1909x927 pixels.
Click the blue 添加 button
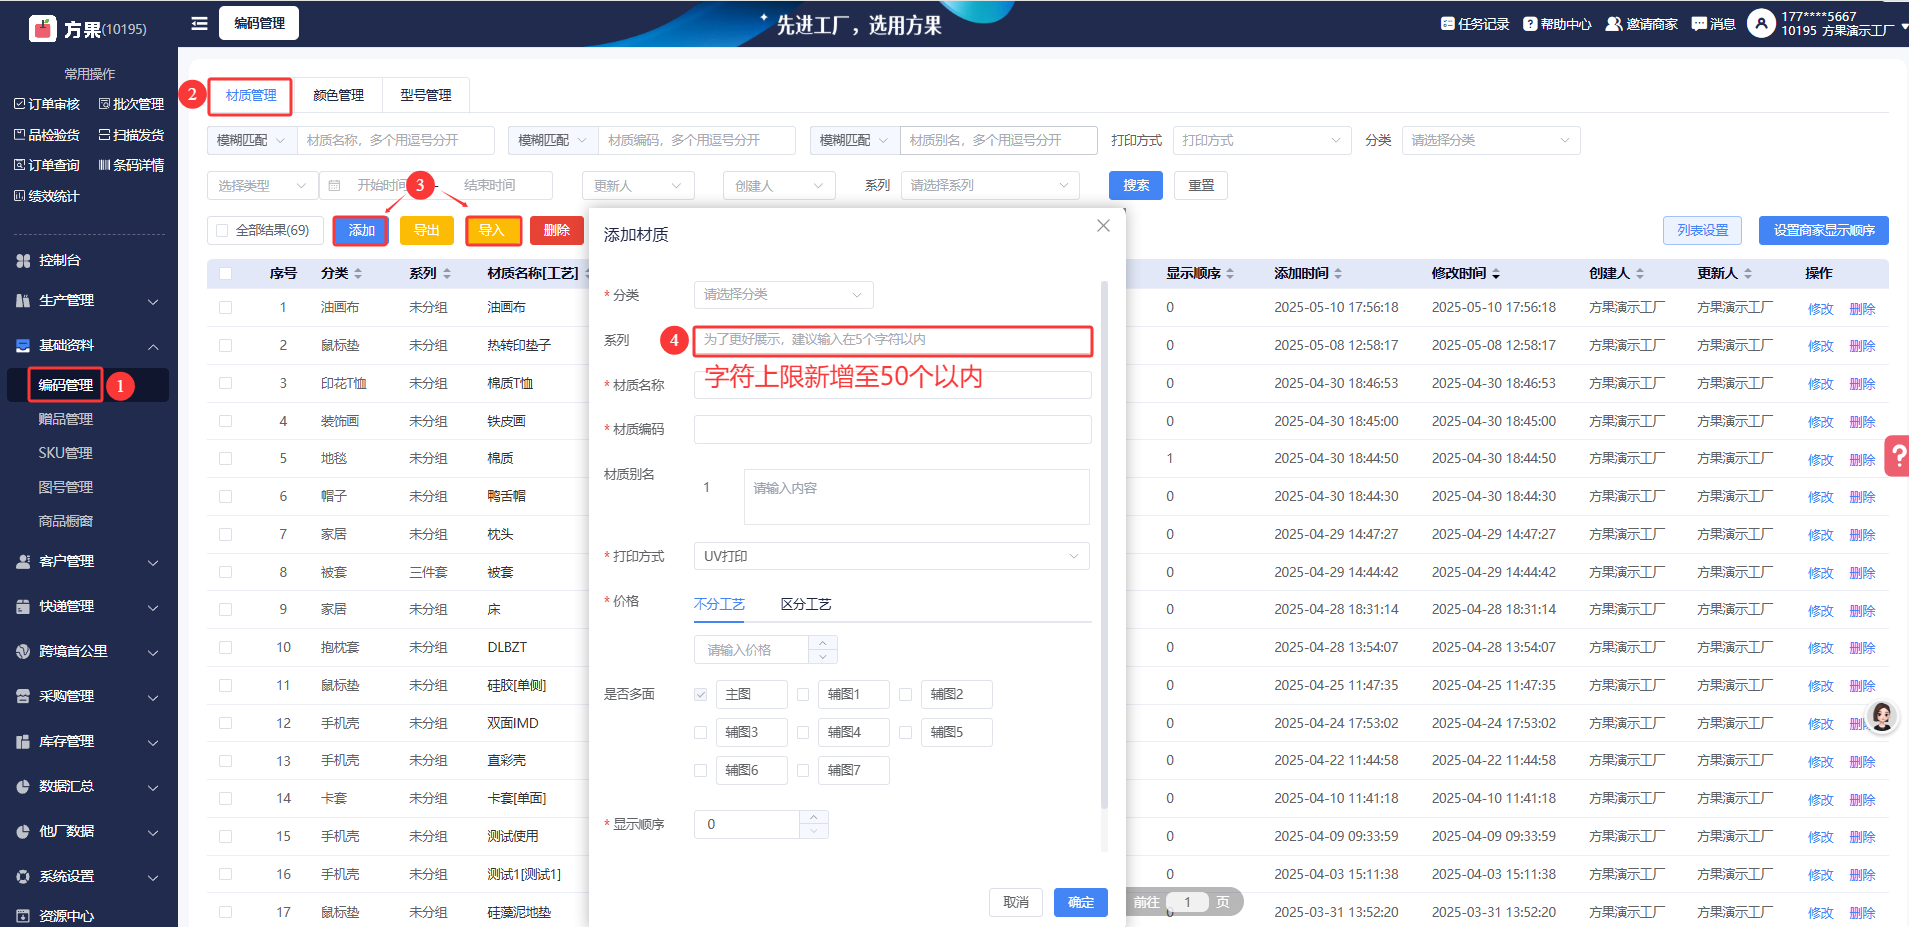(361, 231)
